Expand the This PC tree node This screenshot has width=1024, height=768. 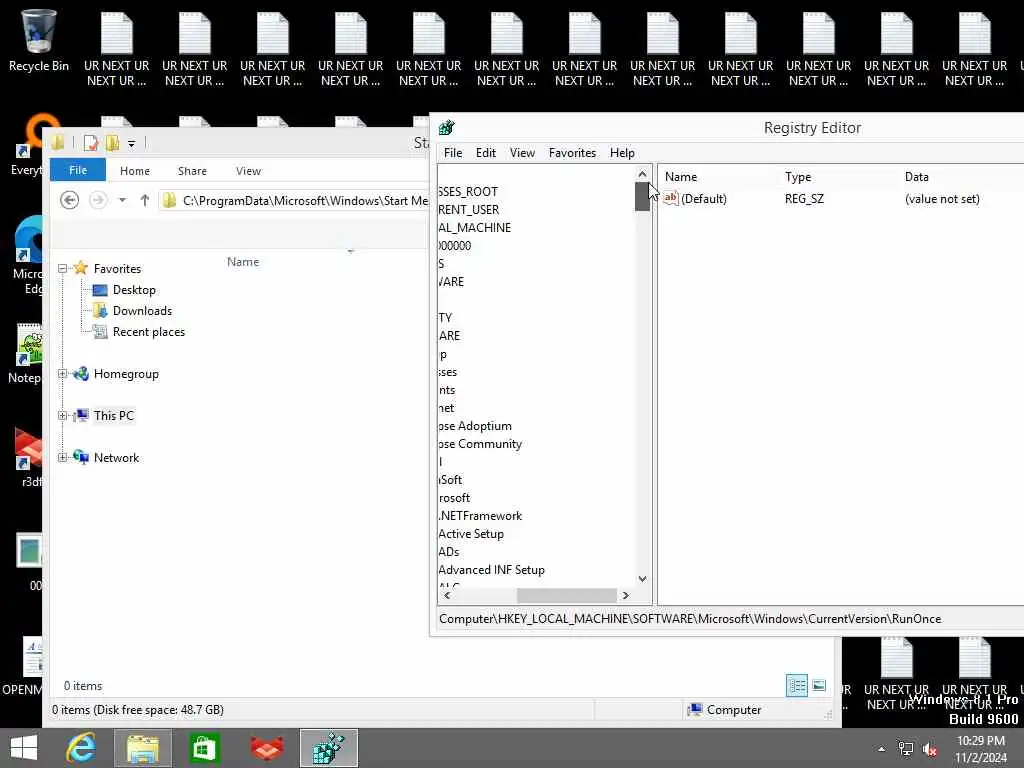click(x=63, y=415)
